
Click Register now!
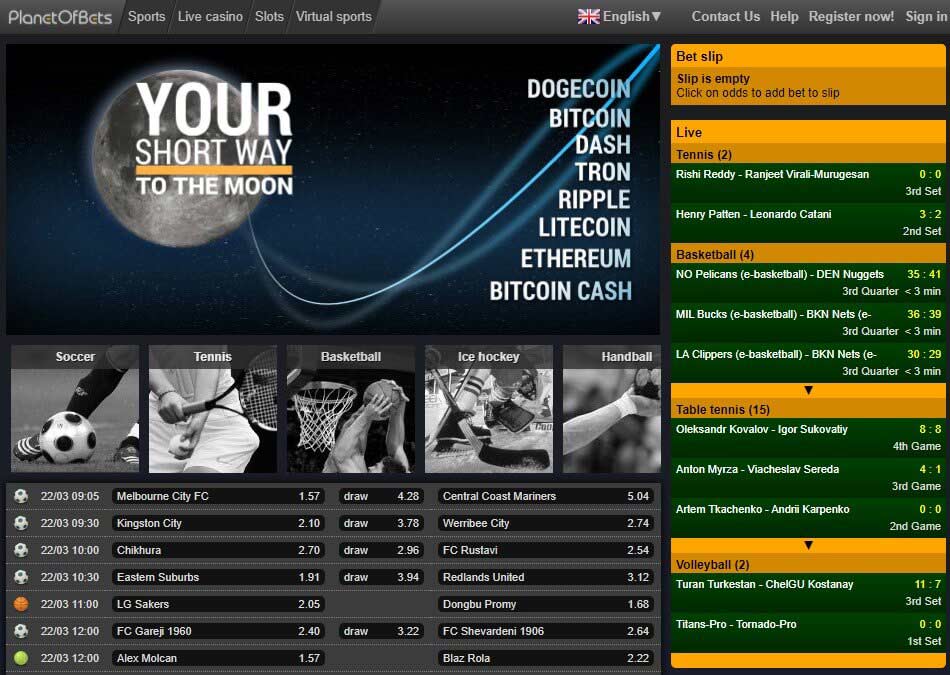click(851, 16)
